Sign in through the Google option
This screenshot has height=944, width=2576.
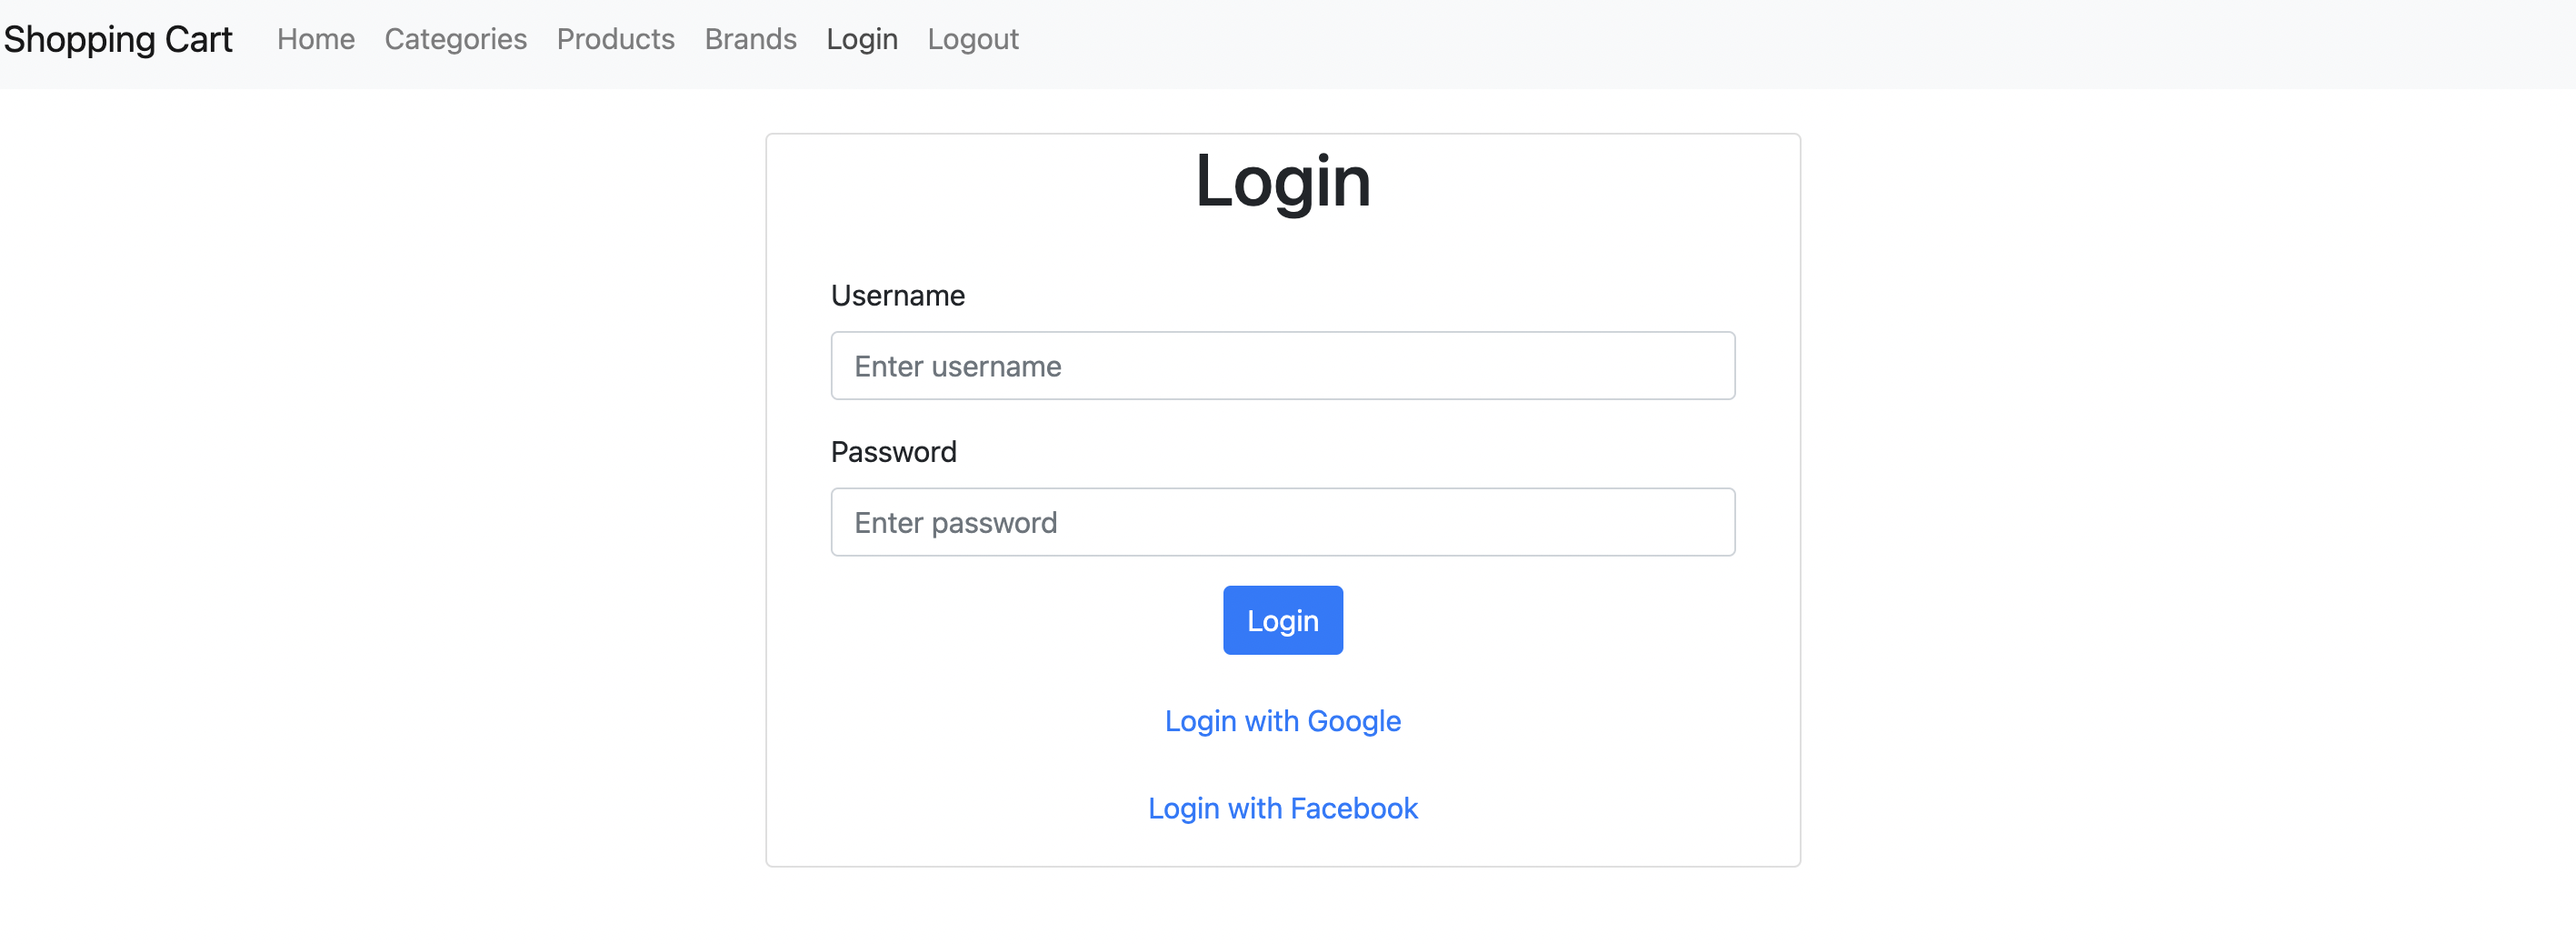[x=1283, y=720]
